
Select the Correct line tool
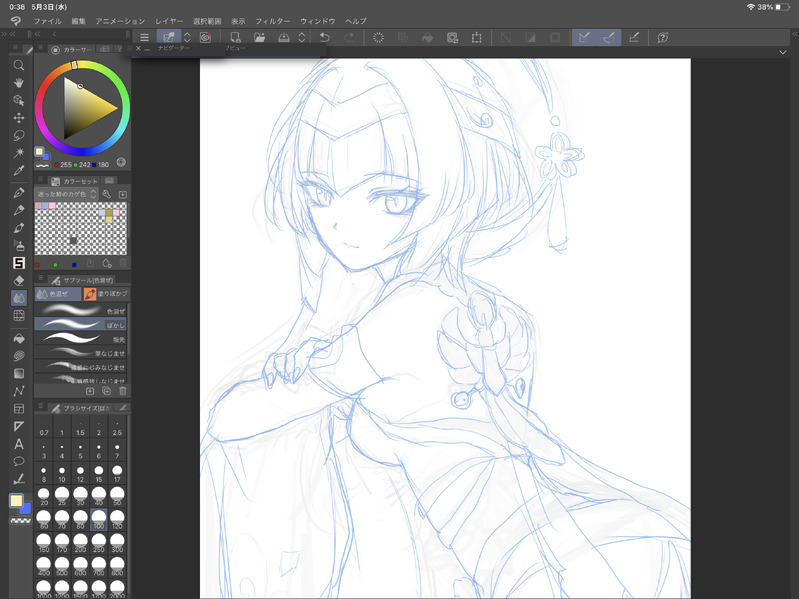click(19, 479)
